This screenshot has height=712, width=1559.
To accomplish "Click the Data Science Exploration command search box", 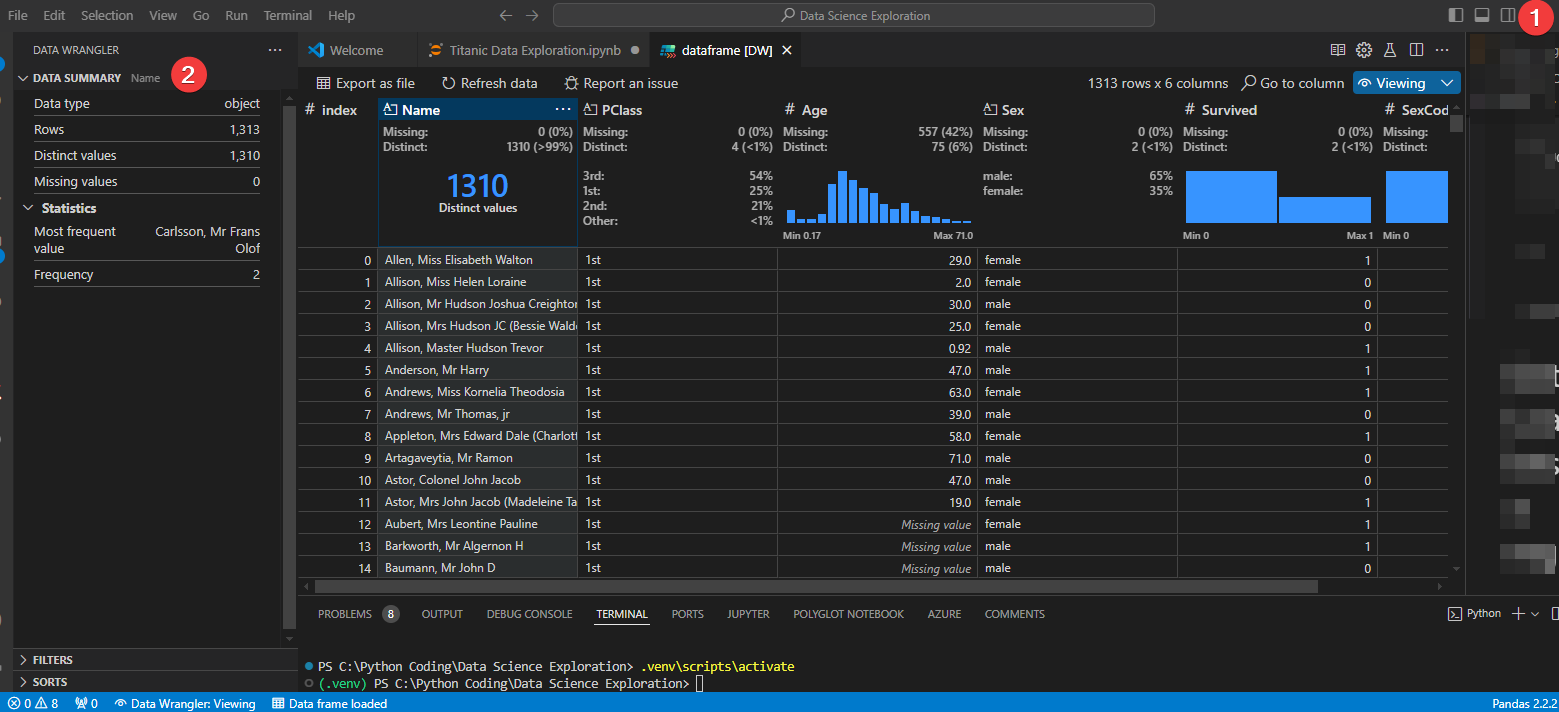I will pyautogui.click(x=854, y=15).
